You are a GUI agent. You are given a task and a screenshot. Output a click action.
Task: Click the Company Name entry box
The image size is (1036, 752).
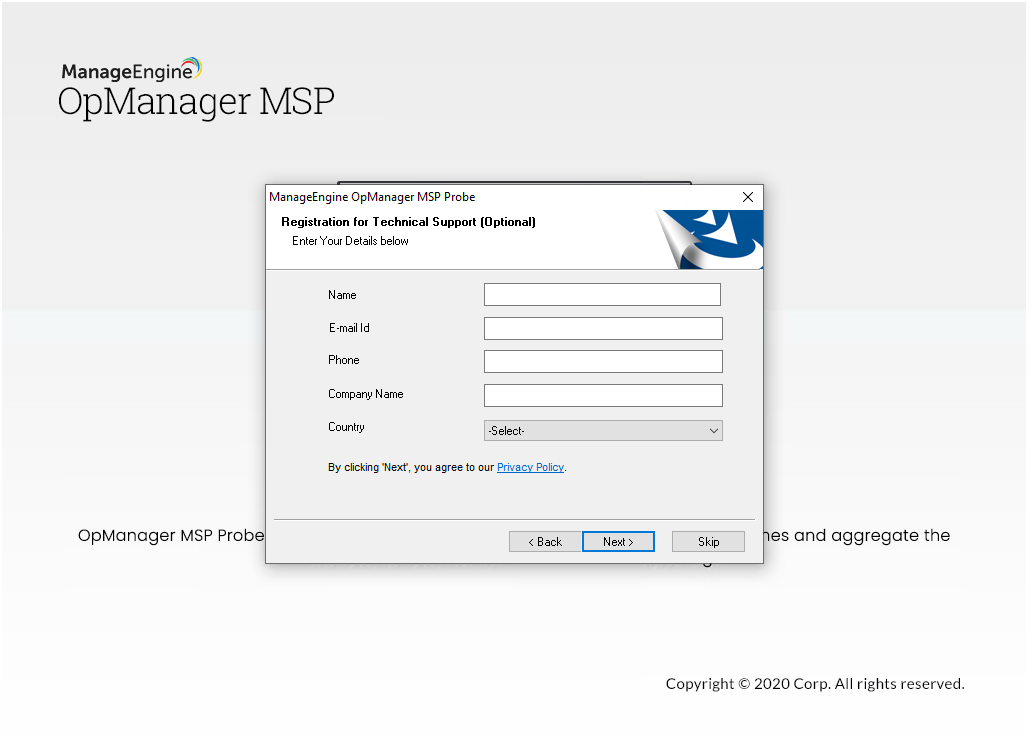(602, 395)
